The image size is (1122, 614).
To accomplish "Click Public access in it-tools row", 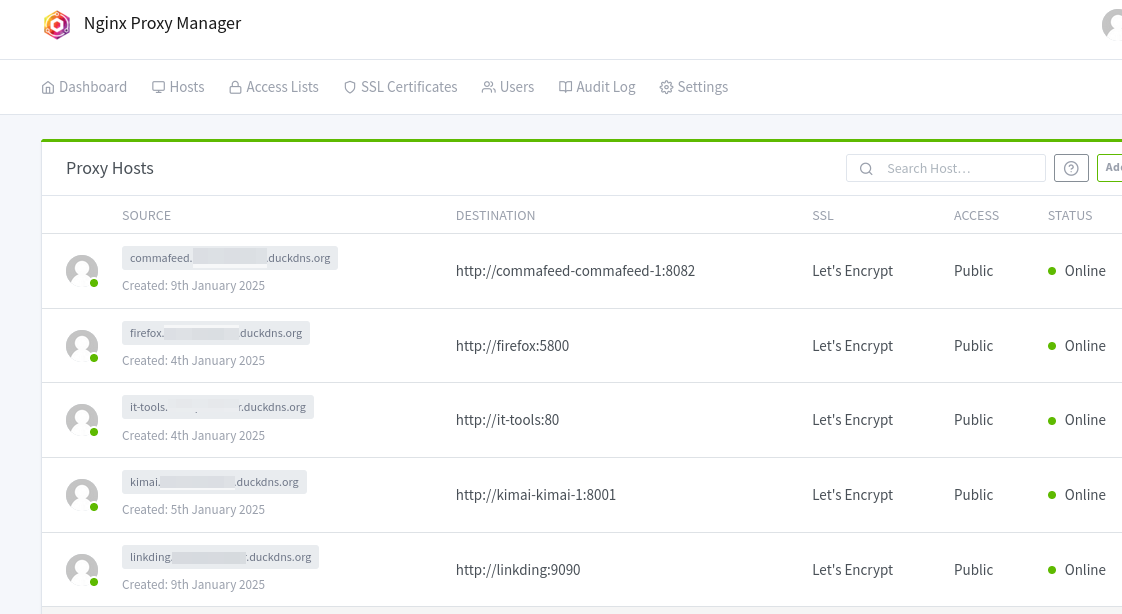I will (x=973, y=420).
